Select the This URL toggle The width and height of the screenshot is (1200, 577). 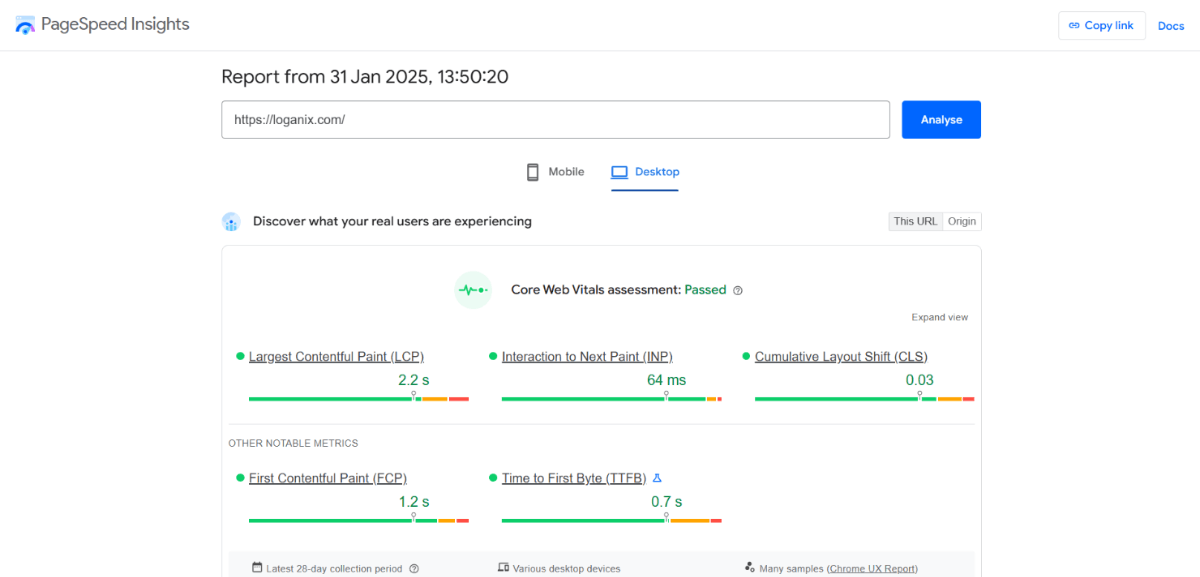[916, 221]
